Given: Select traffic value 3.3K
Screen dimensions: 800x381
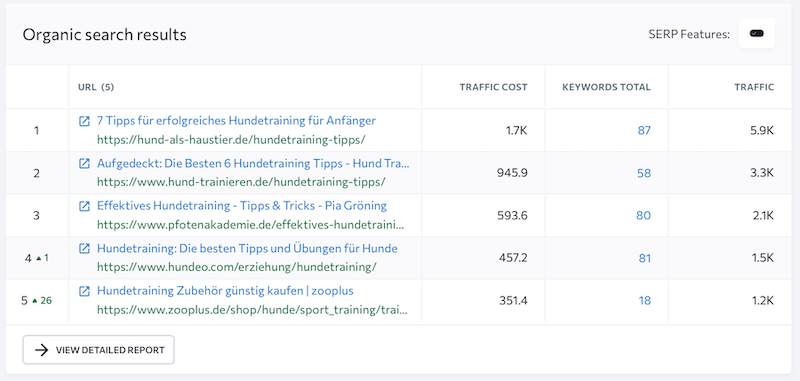Looking at the screenshot, I should tap(762, 173).
